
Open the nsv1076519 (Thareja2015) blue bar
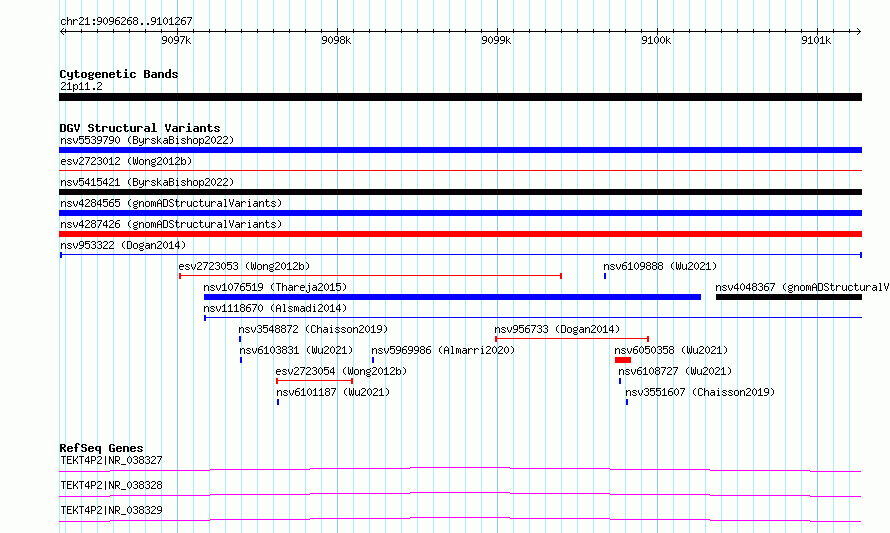[452, 297]
